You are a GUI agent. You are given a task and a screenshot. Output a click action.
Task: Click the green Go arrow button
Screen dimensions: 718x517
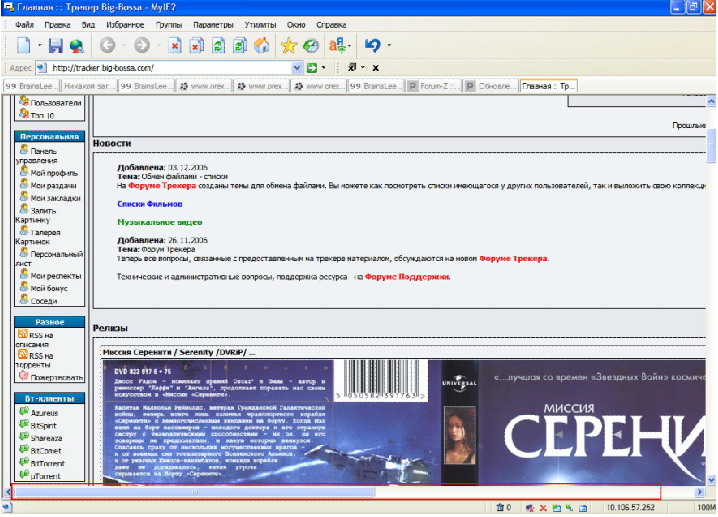click(312, 68)
